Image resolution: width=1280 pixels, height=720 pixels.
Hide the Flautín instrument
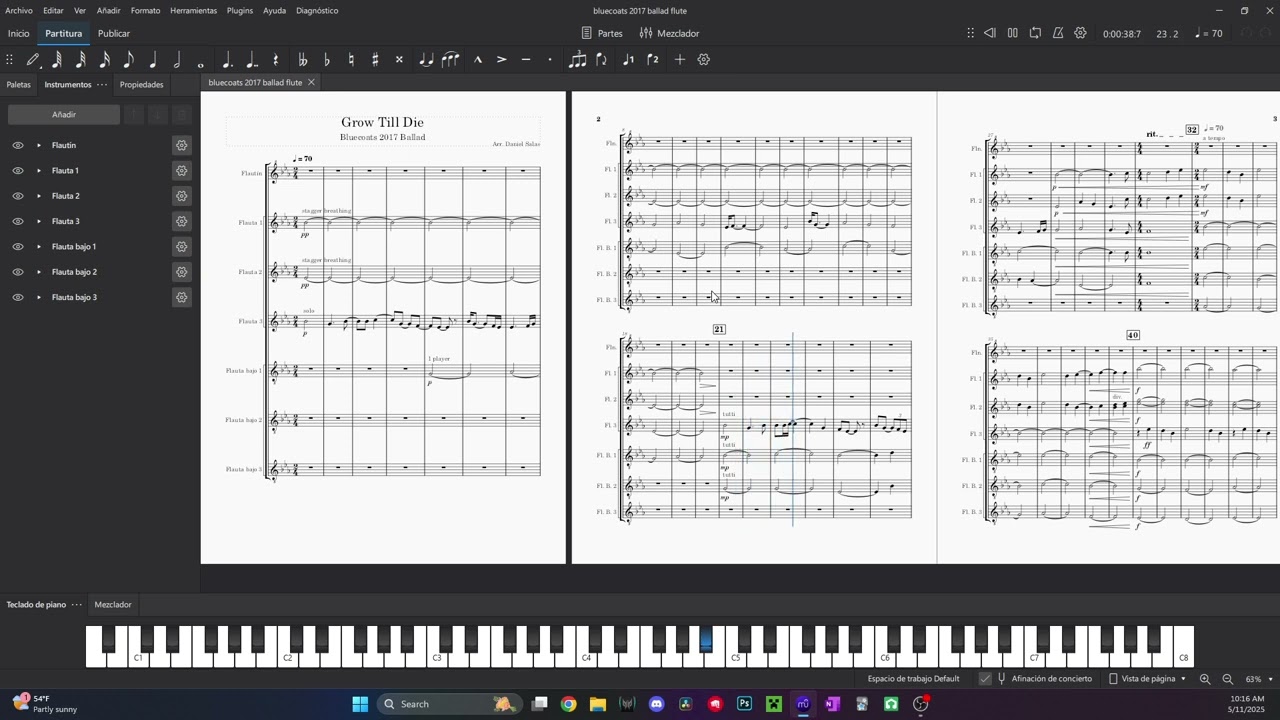(x=18, y=145)
